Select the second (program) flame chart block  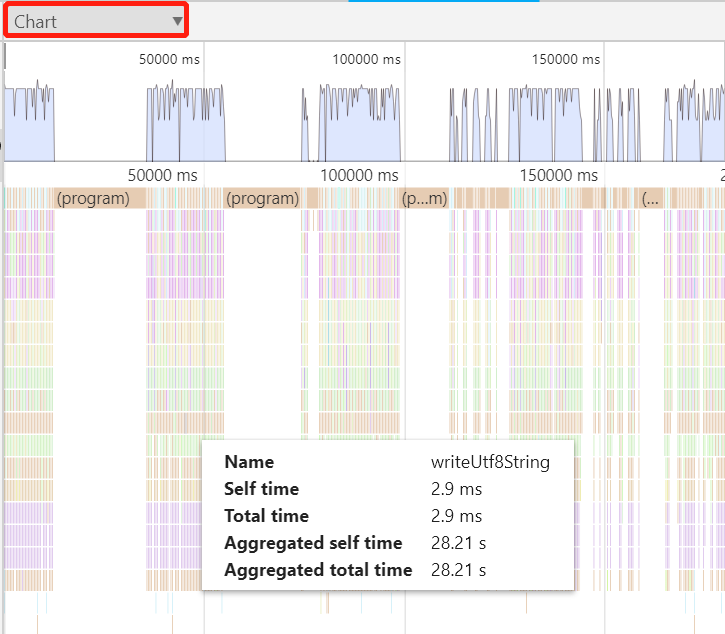tap(262, 198)
